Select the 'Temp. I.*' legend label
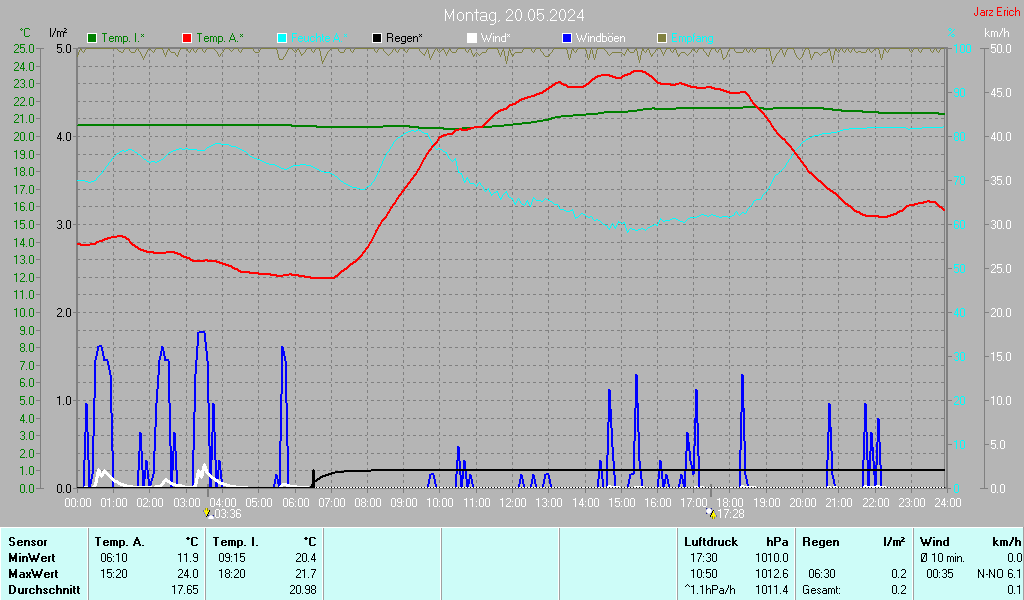 coord(123,39)
